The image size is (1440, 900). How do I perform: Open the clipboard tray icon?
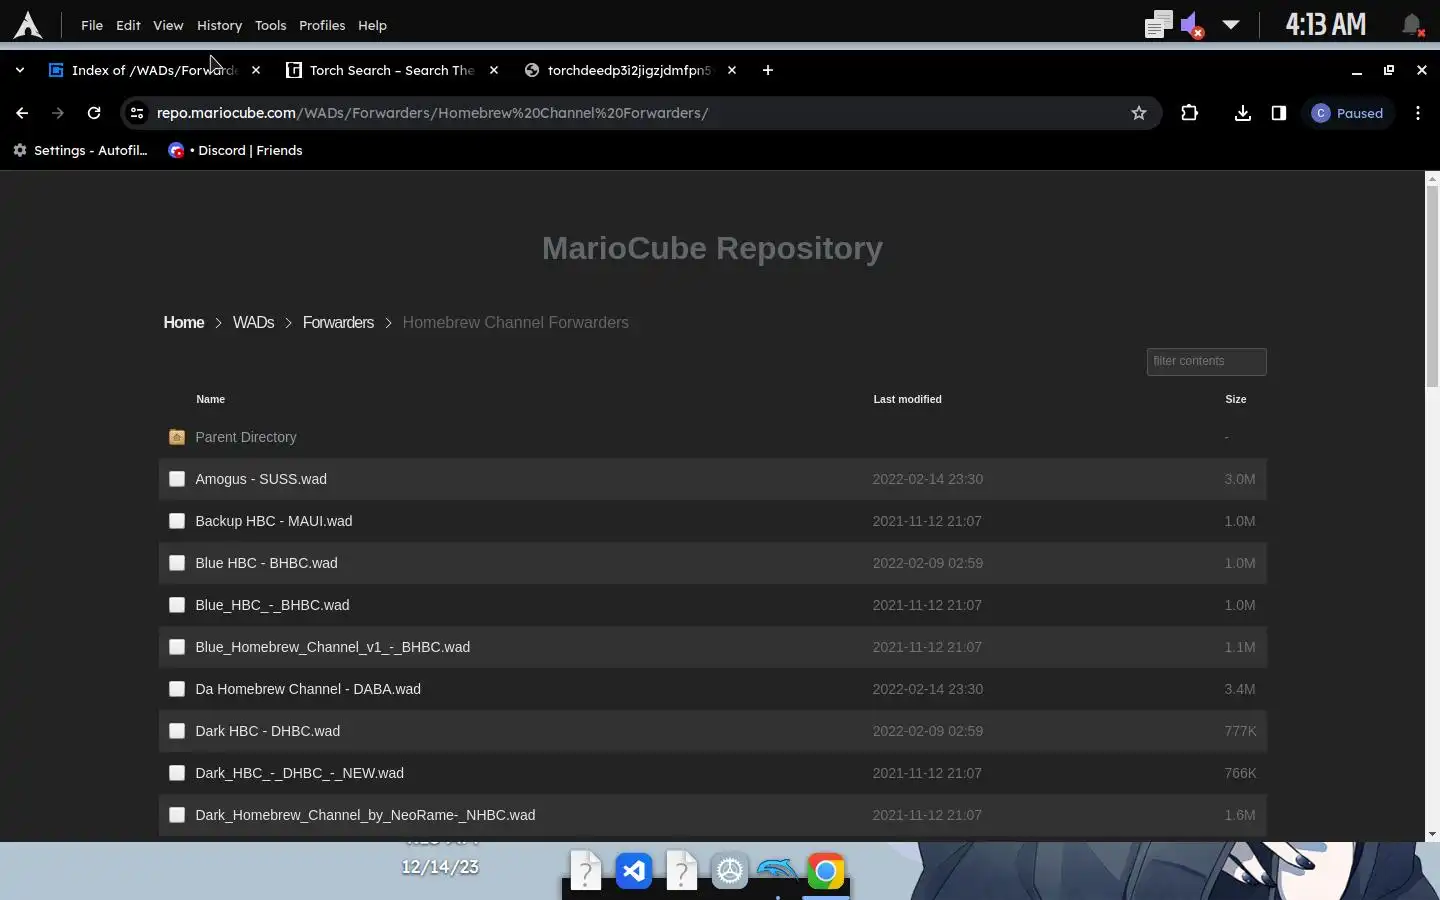point(1158,25)
